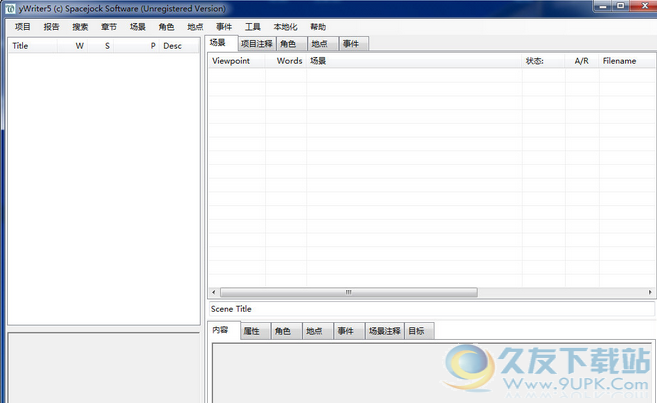Click the 场景 column header in scene list
Screen dimensions: 657x403
pos(414,61)
